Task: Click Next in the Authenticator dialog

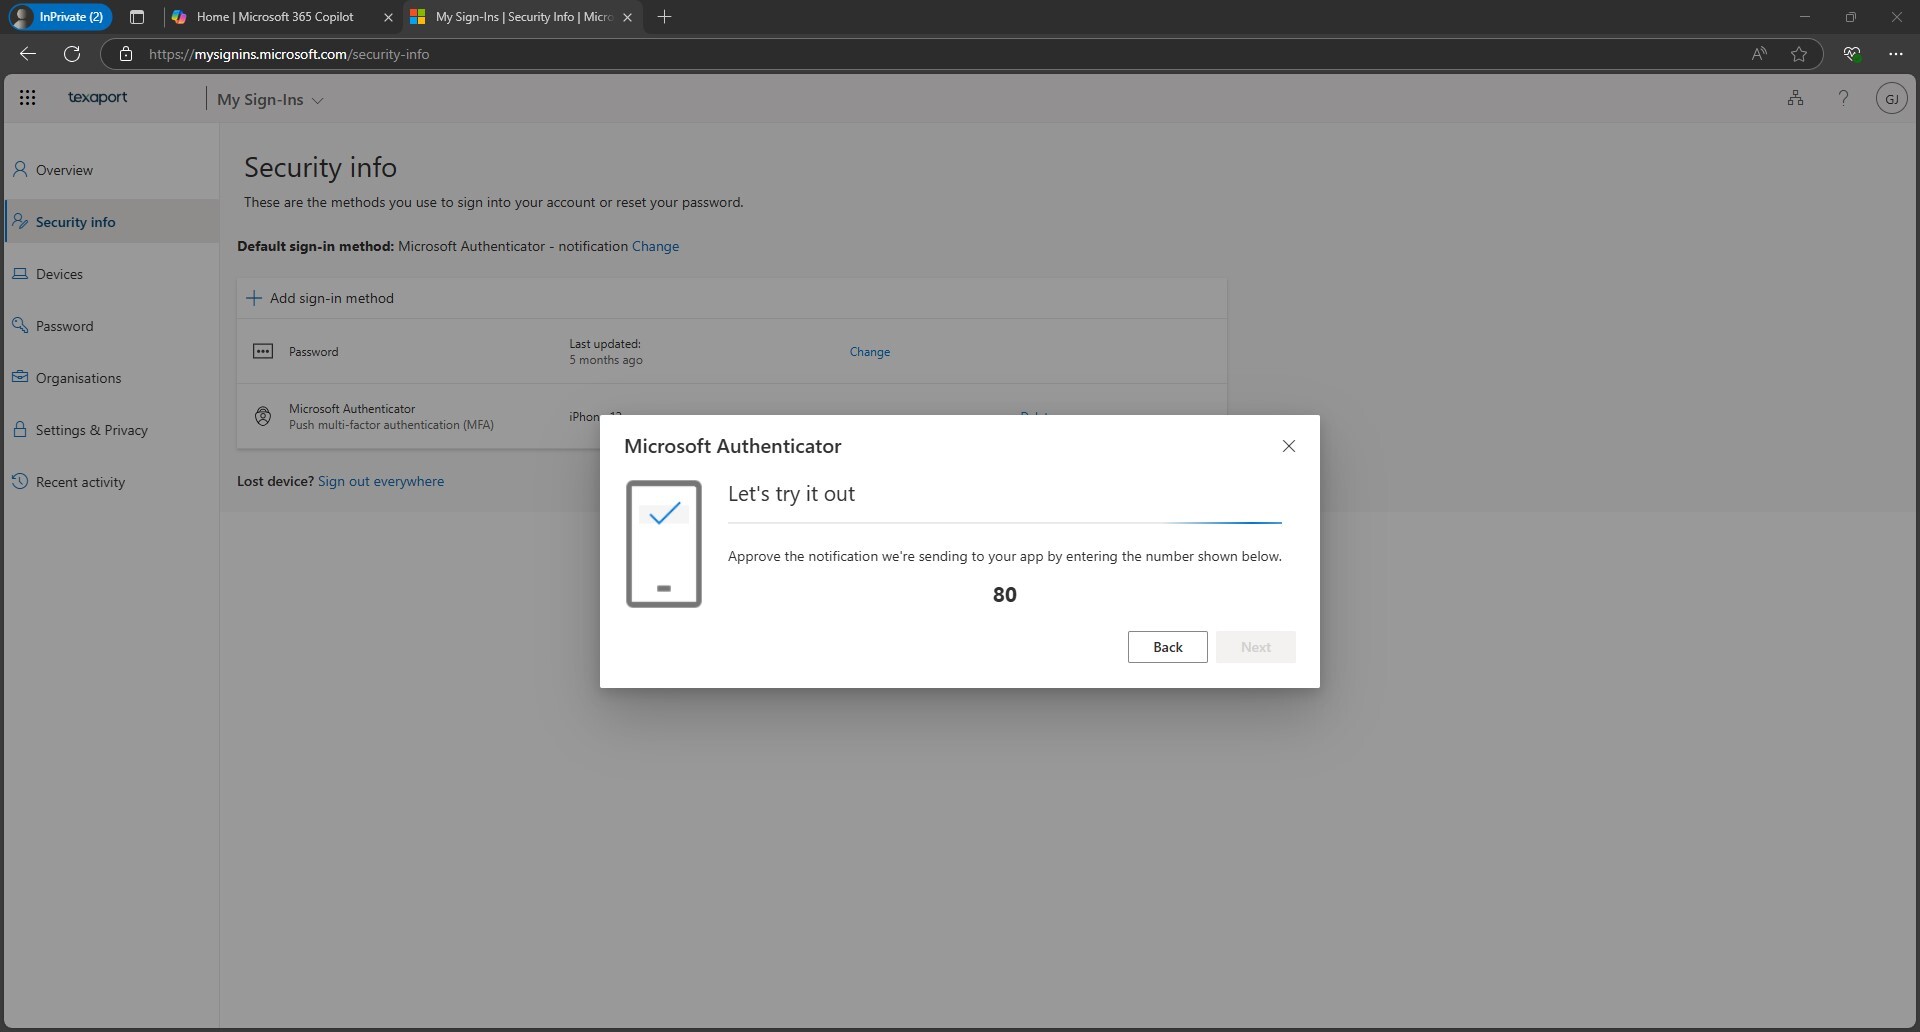Action: [x=1256, y=647]
